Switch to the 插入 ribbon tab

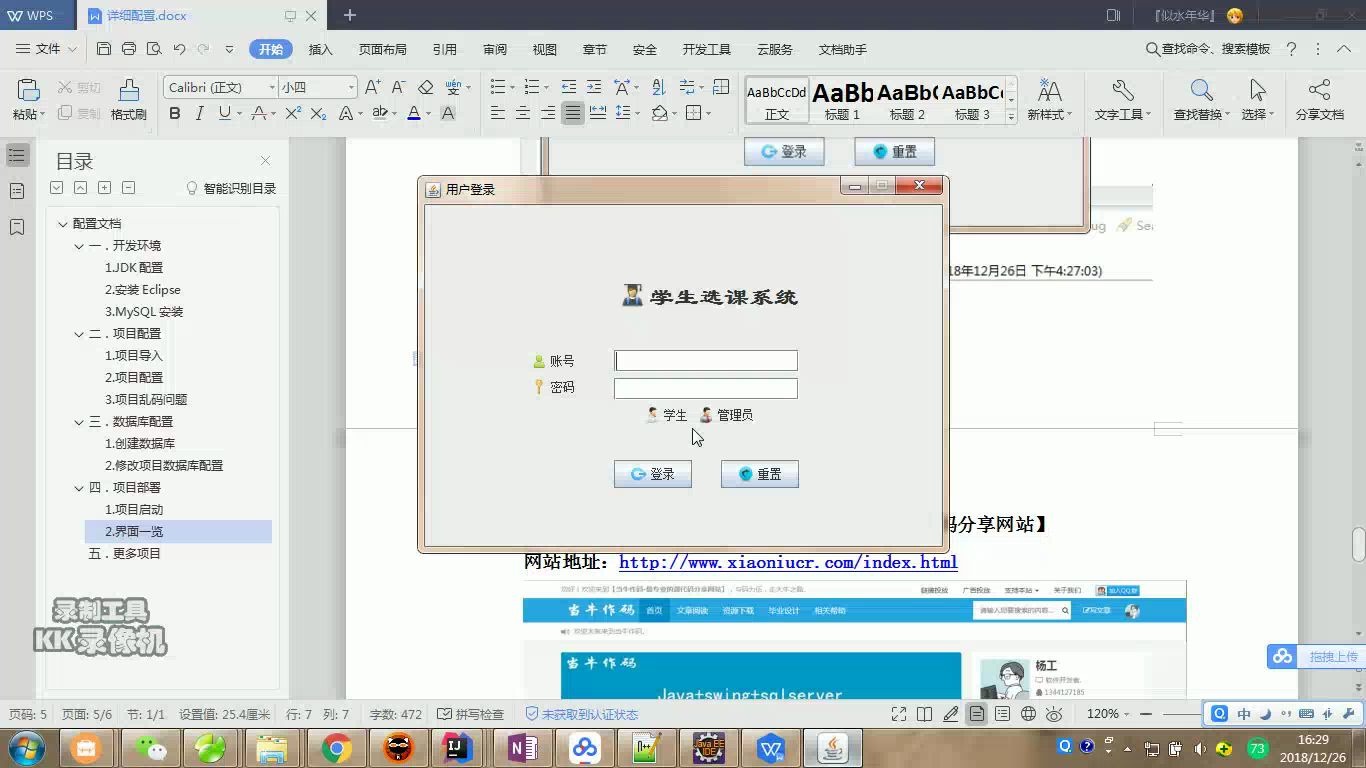coord(319,49)
